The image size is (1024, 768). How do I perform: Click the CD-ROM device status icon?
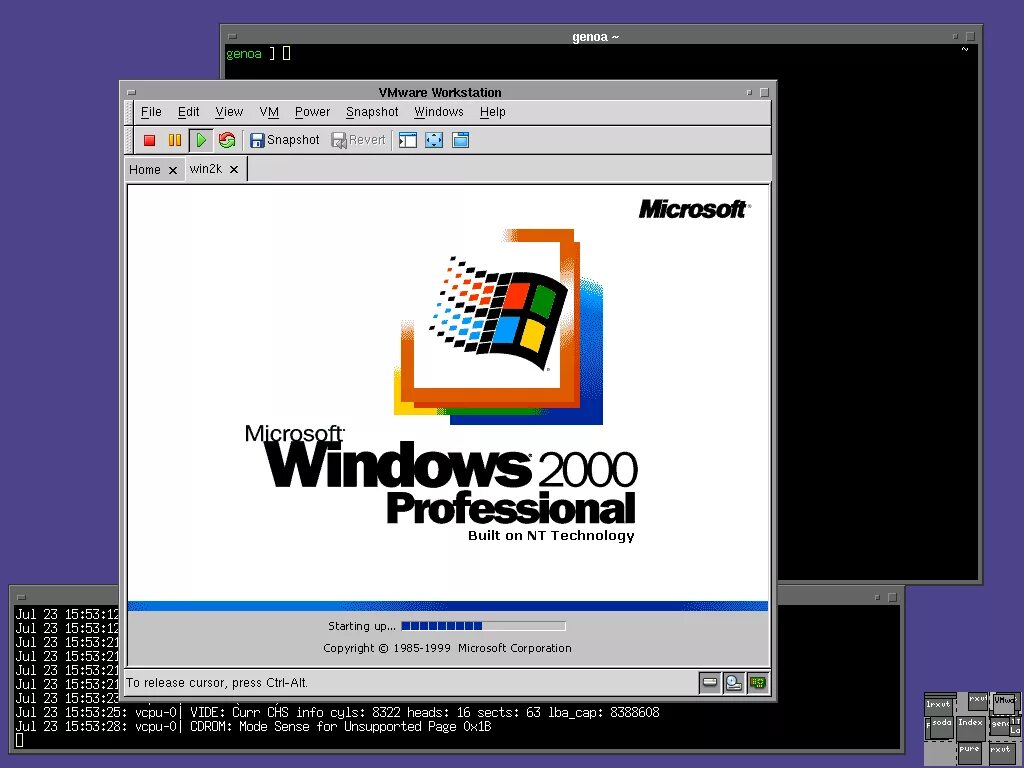pyautogui.click(x=733, y=683)
